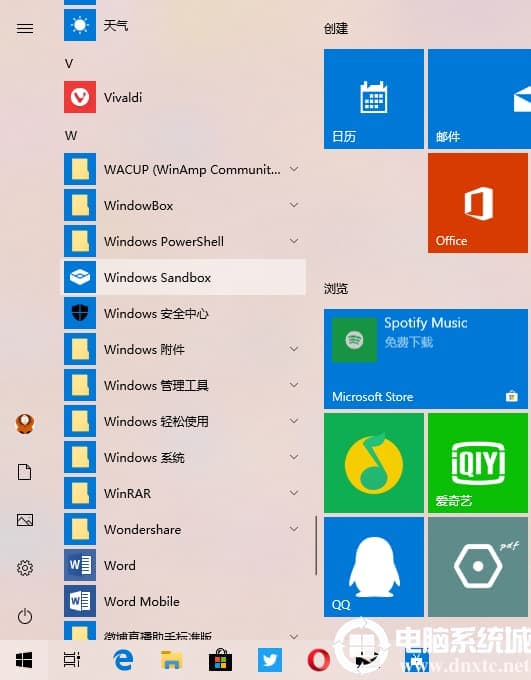Open the hamburger menu in Start
This screenshot has height=680, width=531.
(x=25, y=29)
